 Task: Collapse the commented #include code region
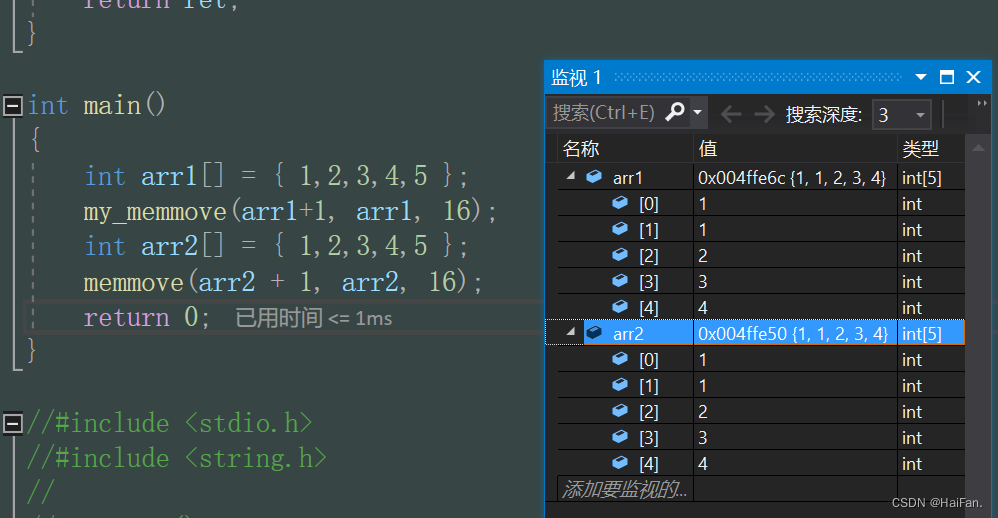pyautogui.click(x=12, y=423)
